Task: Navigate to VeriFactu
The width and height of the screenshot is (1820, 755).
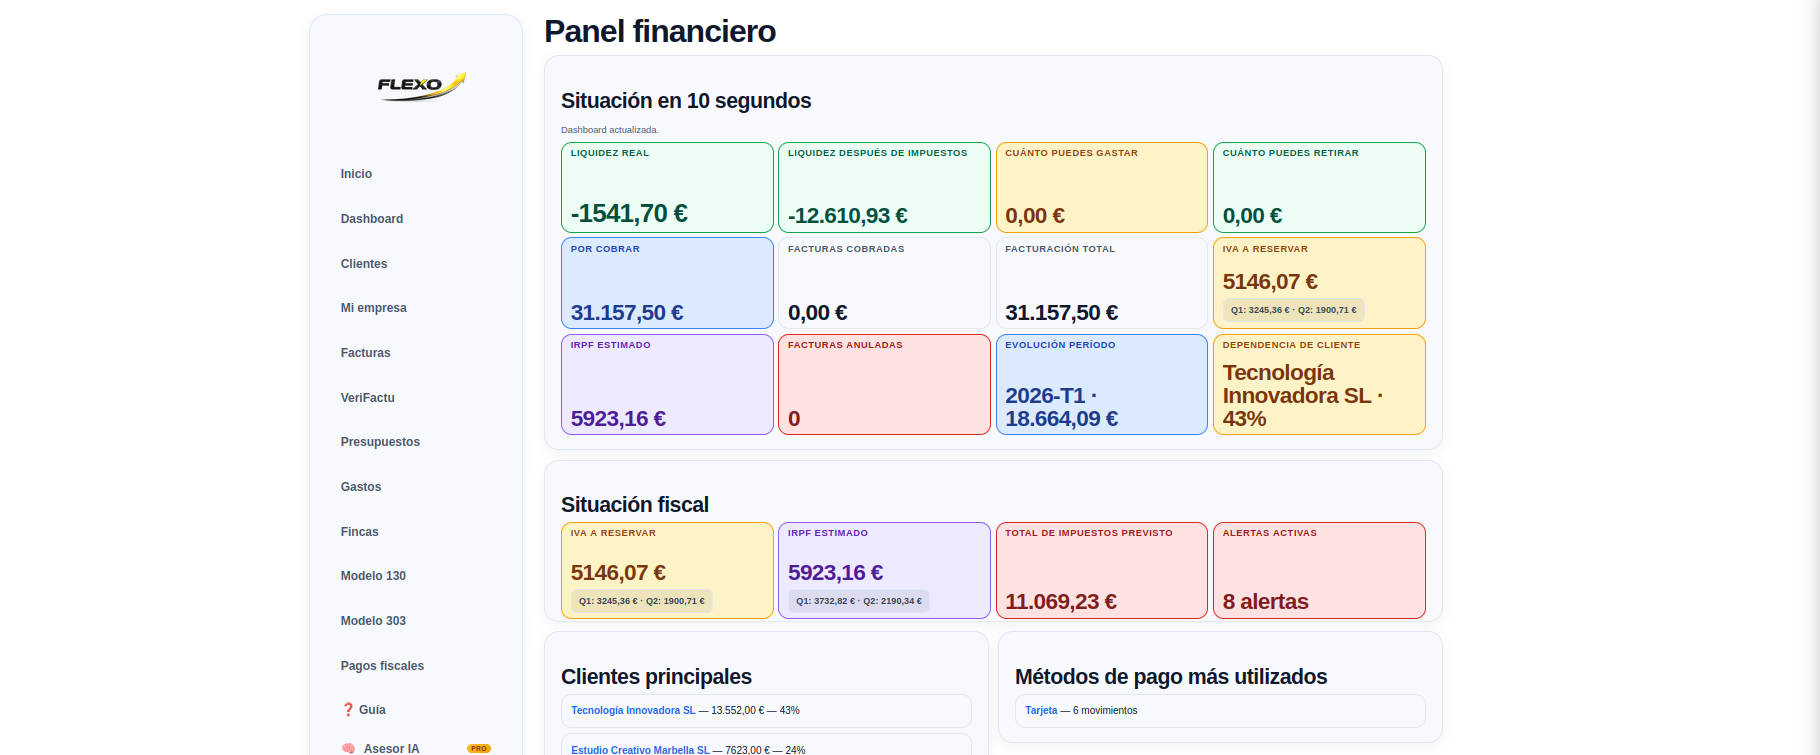Action: (x=368, y=398)
